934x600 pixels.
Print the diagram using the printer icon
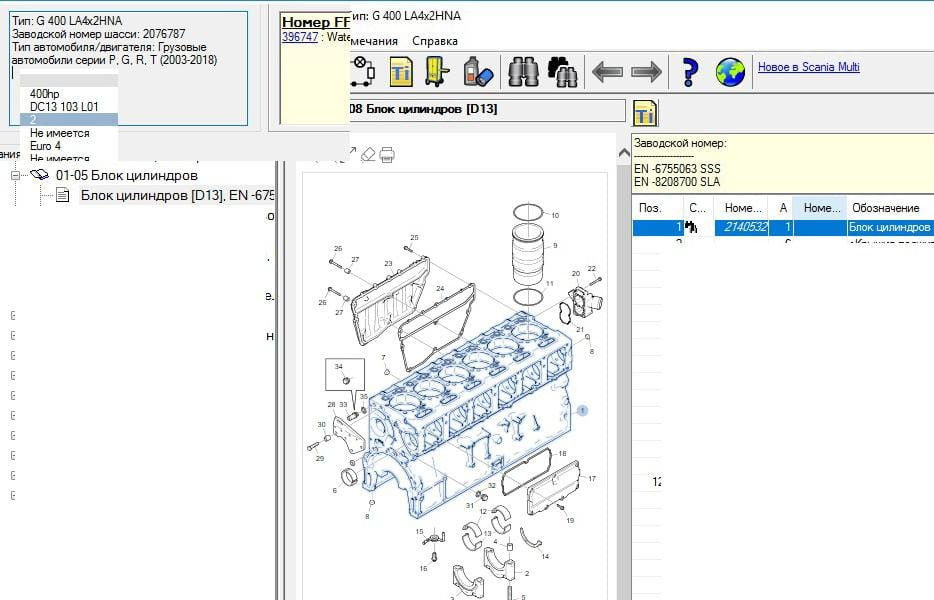point(388,154)
